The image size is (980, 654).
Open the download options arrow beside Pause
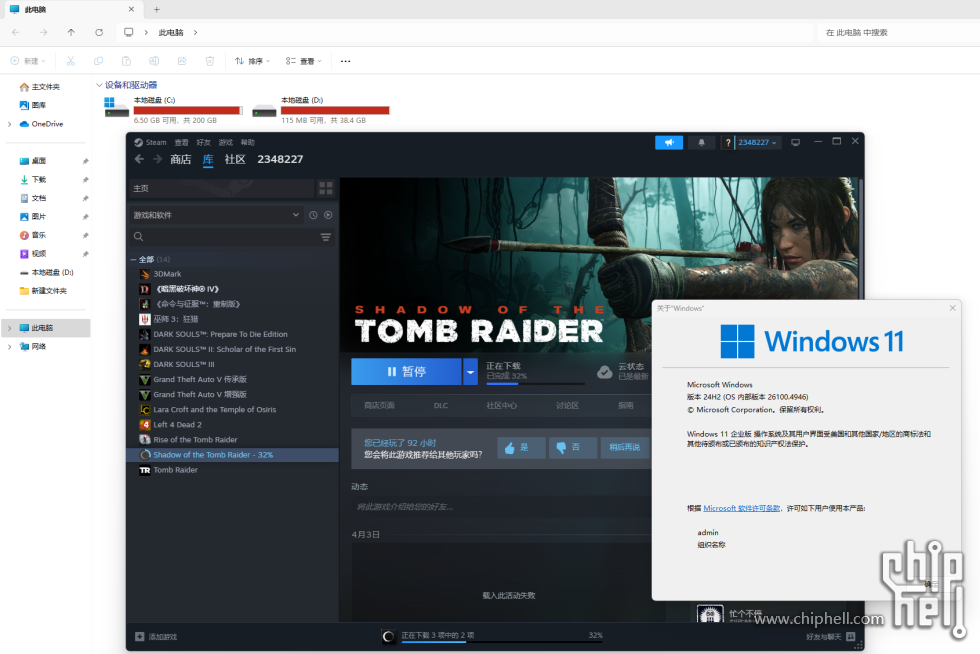[x=470, y=372]
